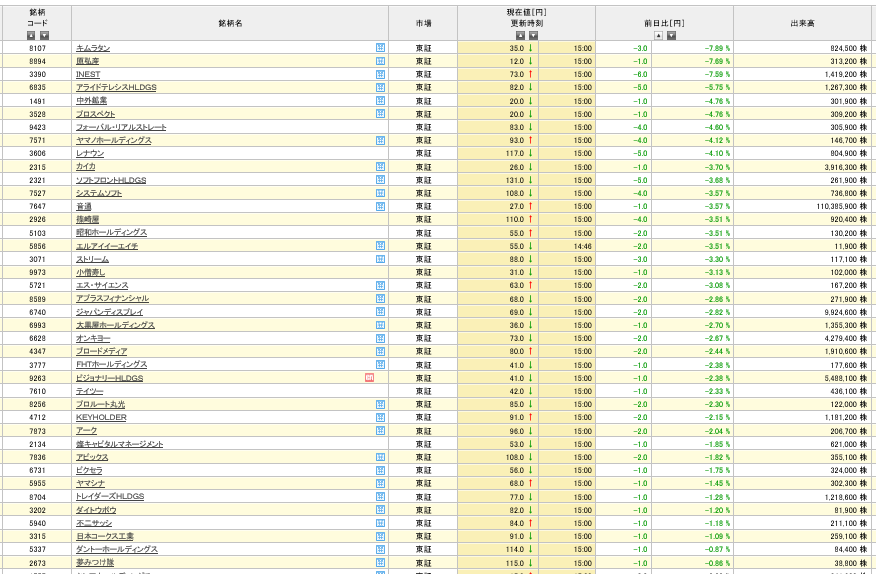The width and height of the screenshot is (876, 574).
Task: Open the 夢みつけ隊 stock link
Action: (95, 563)
